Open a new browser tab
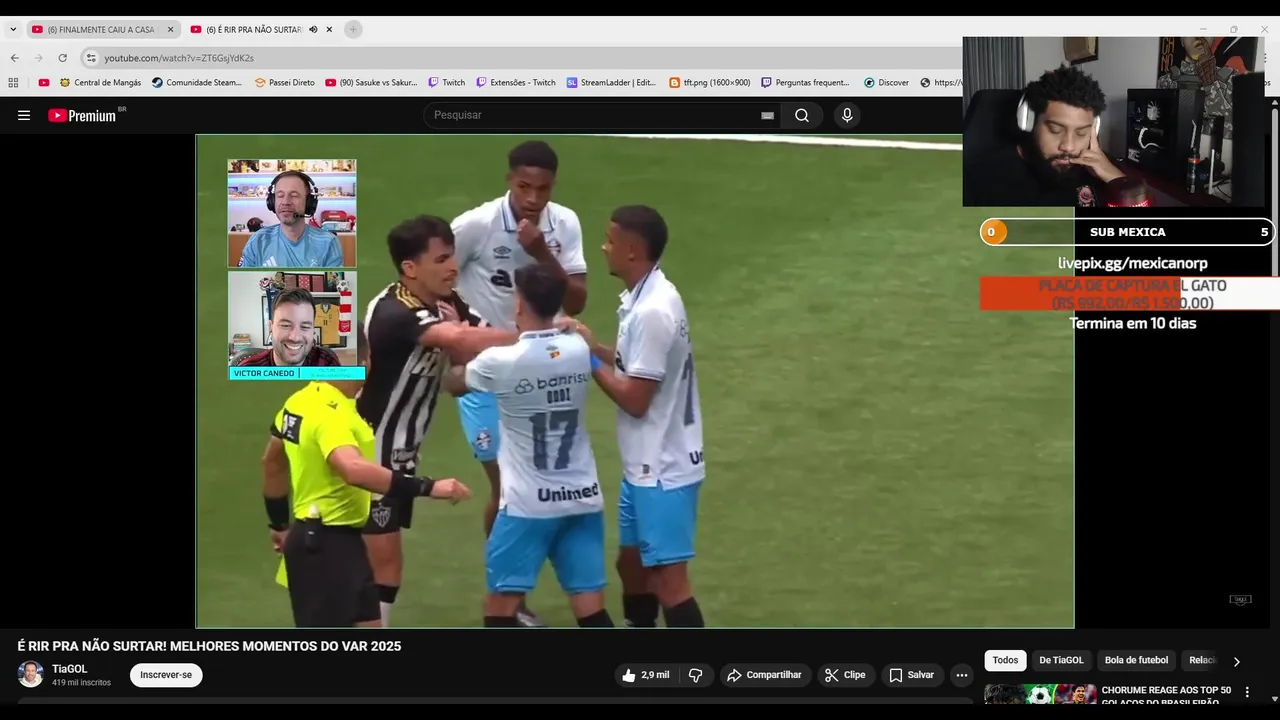This screenshot has height=720, width=1280. tap(353, 30)
